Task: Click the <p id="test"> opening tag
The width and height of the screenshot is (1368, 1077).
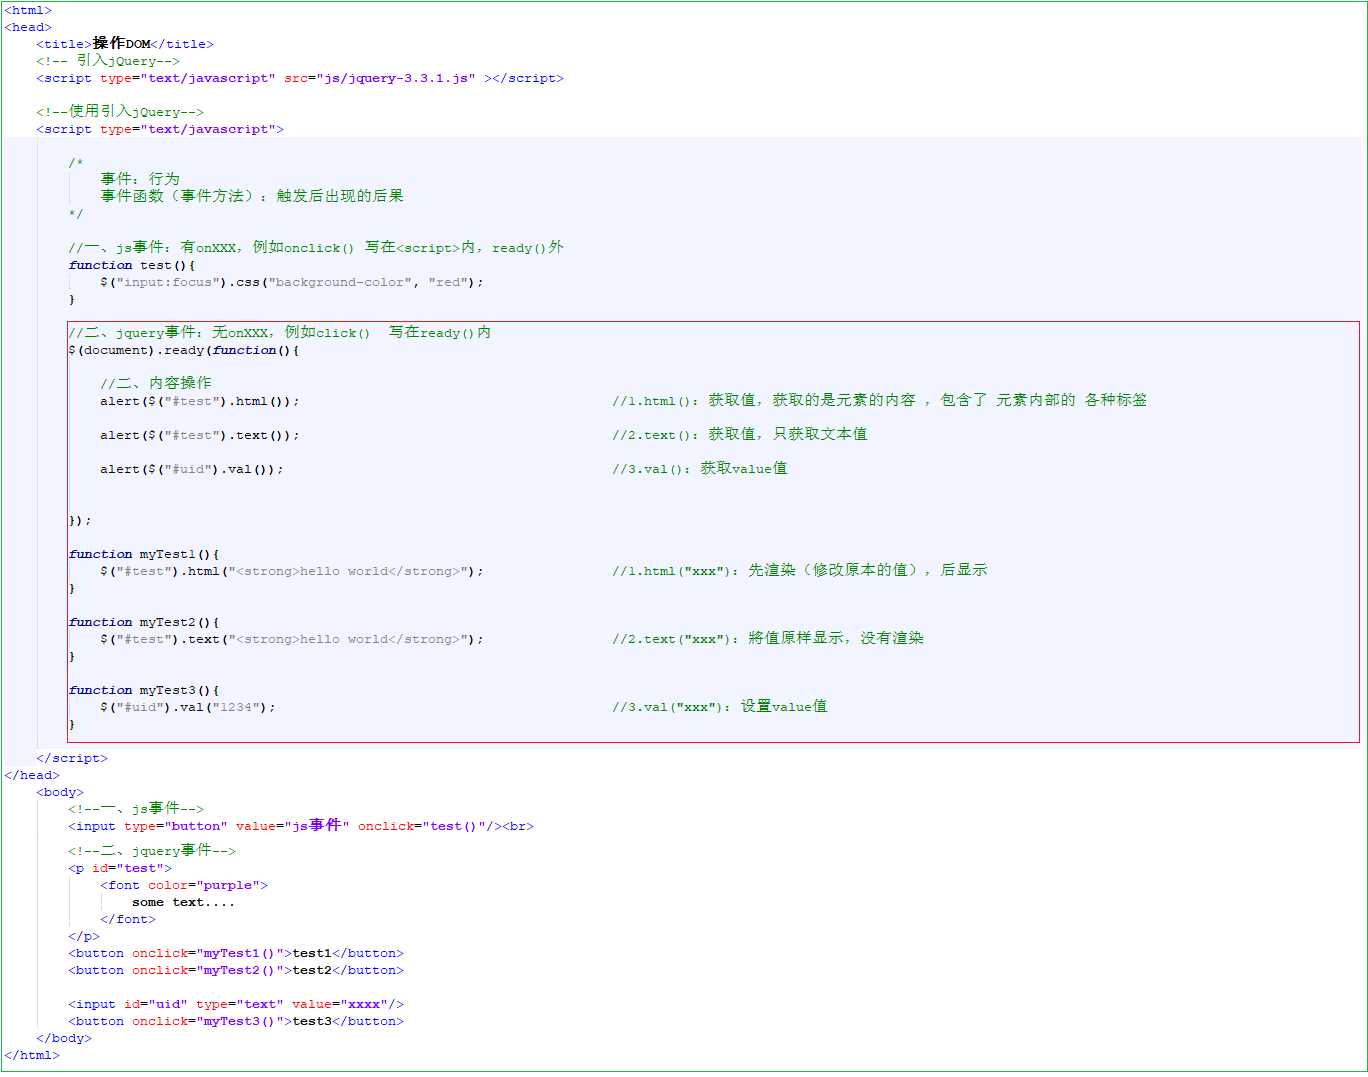Action: (120, 868)
